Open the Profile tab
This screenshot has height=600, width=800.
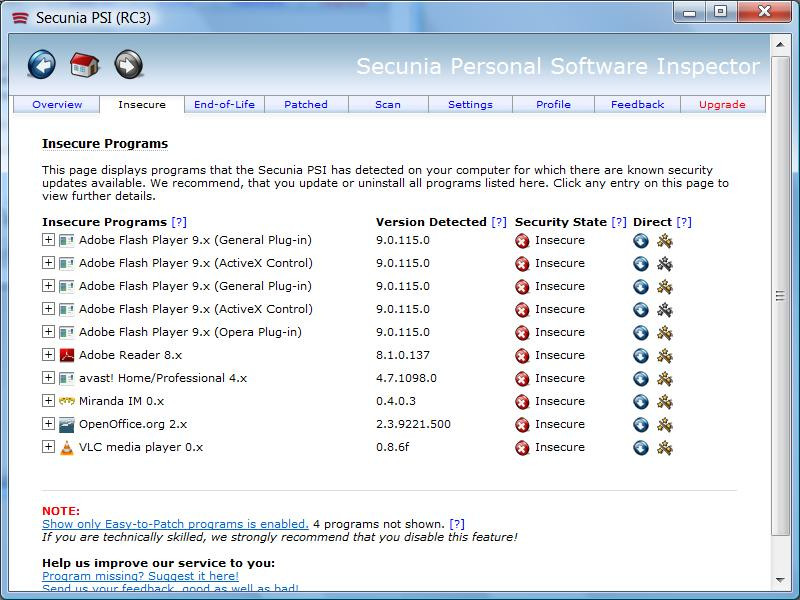[554, 104]
